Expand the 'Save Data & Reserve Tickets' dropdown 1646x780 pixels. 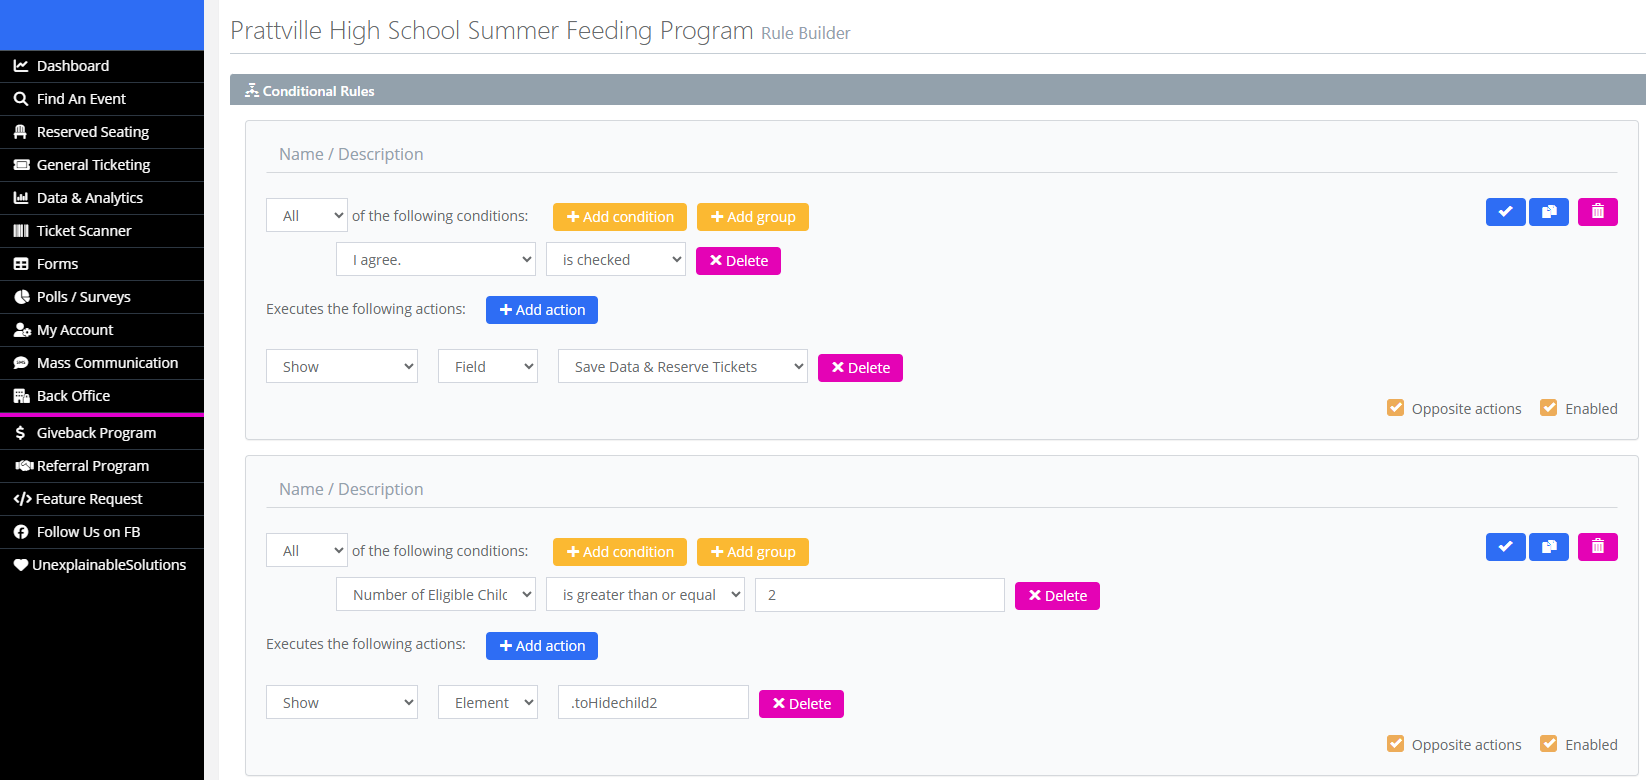tap(682, 367)
